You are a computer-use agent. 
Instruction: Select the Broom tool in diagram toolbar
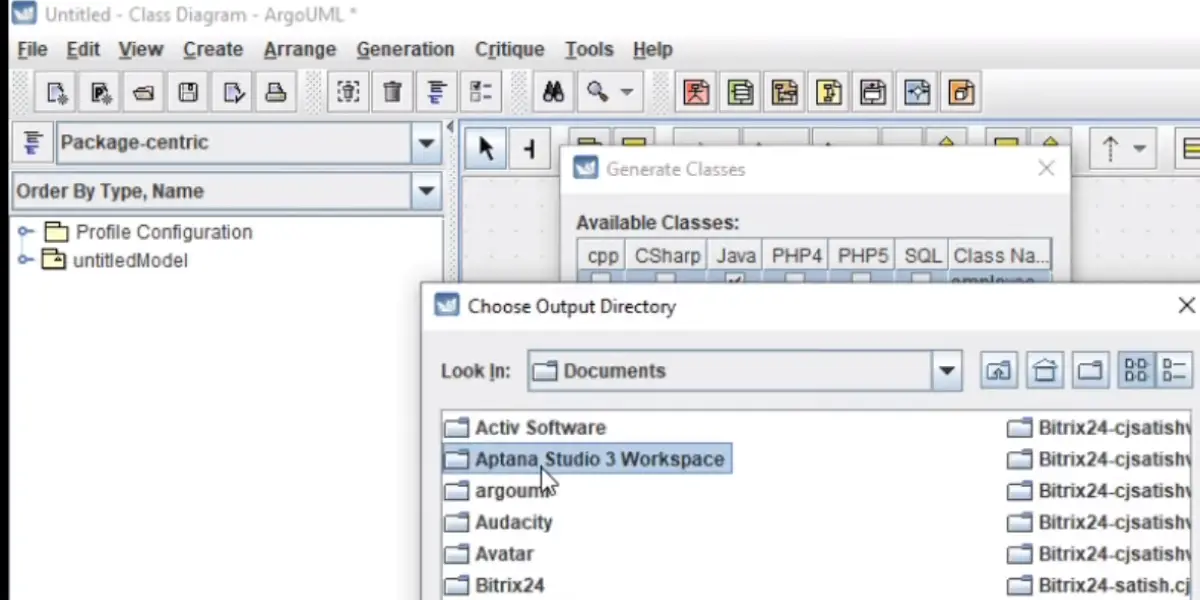pos(530,149)
